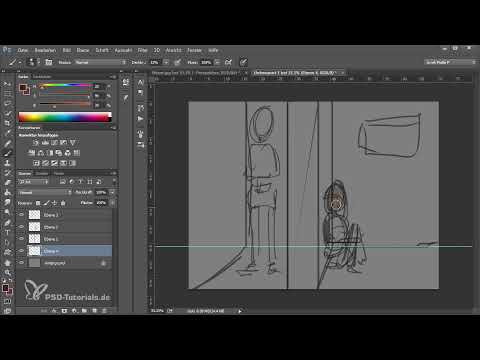480x360 pixels.
Task: Add layer mask icon in Ebenen panel
Action: pos(64,311)
